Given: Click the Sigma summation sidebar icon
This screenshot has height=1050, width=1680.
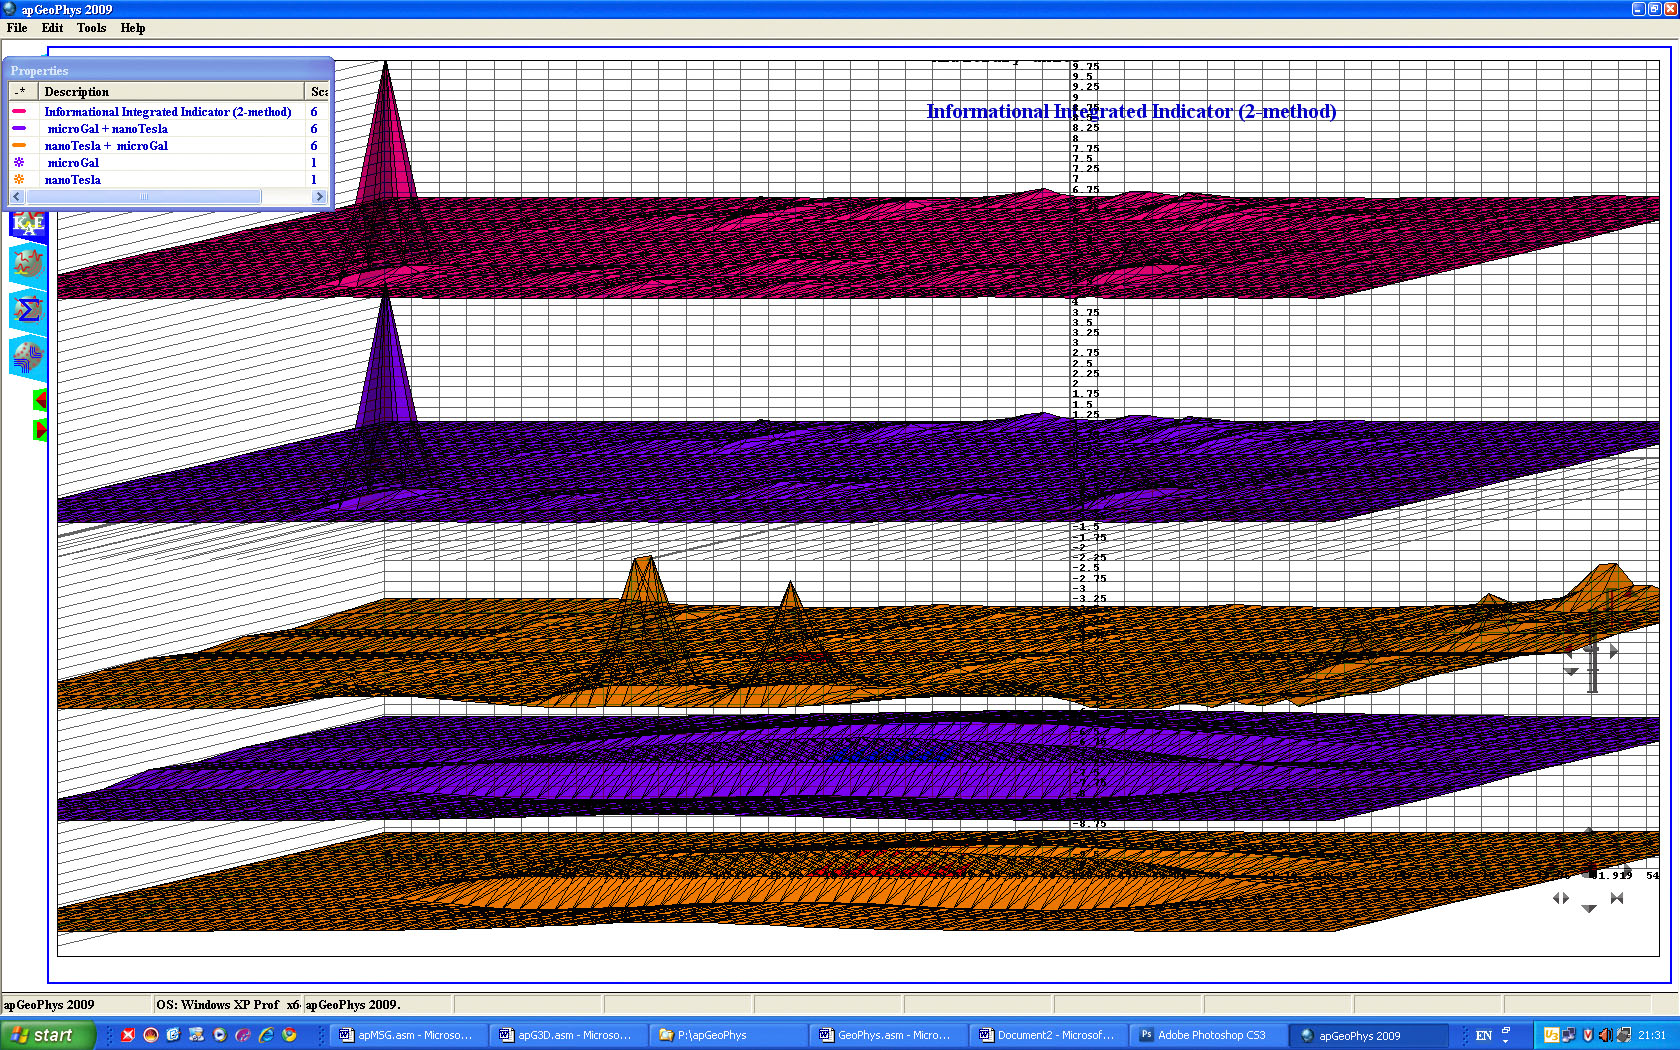Looking at the screenshot, I should point(28,309).
